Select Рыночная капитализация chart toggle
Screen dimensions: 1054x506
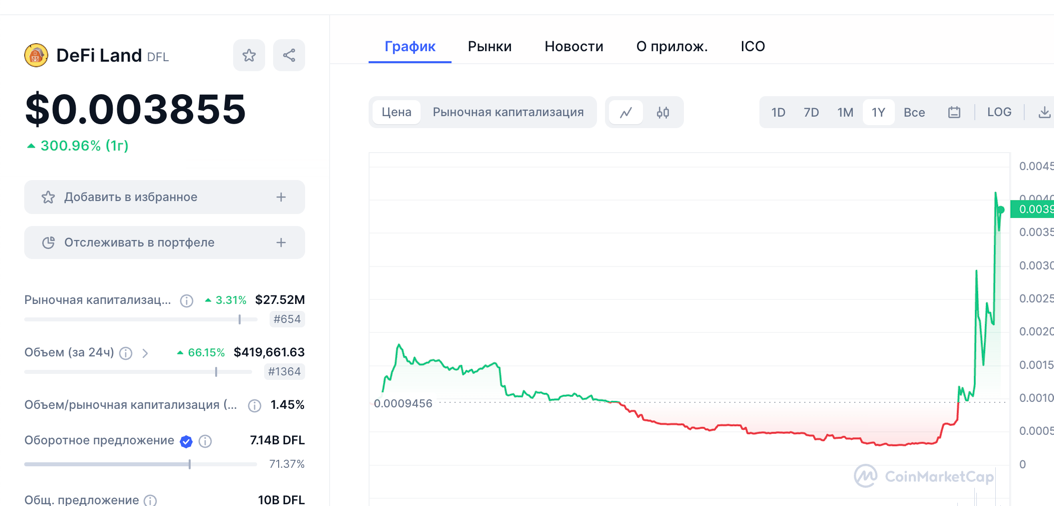click(508, 113)
